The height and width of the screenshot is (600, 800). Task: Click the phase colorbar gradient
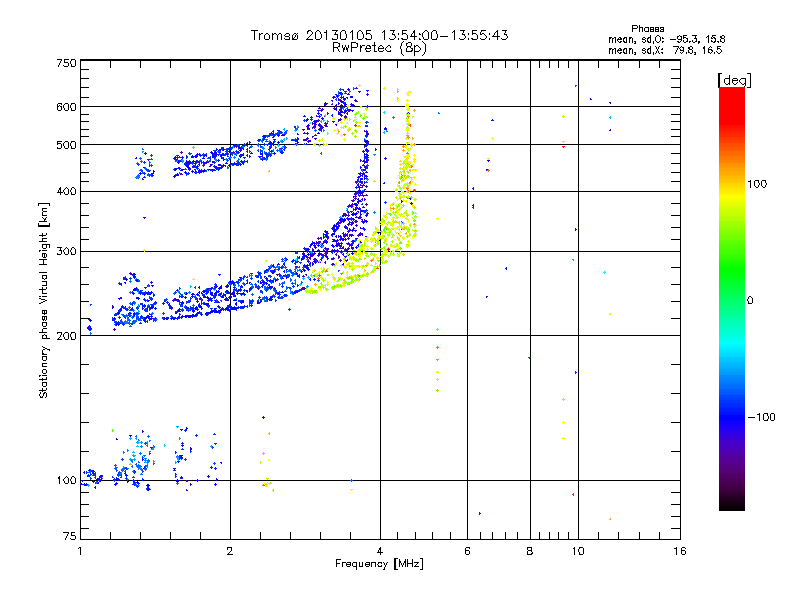pos(732,298)
